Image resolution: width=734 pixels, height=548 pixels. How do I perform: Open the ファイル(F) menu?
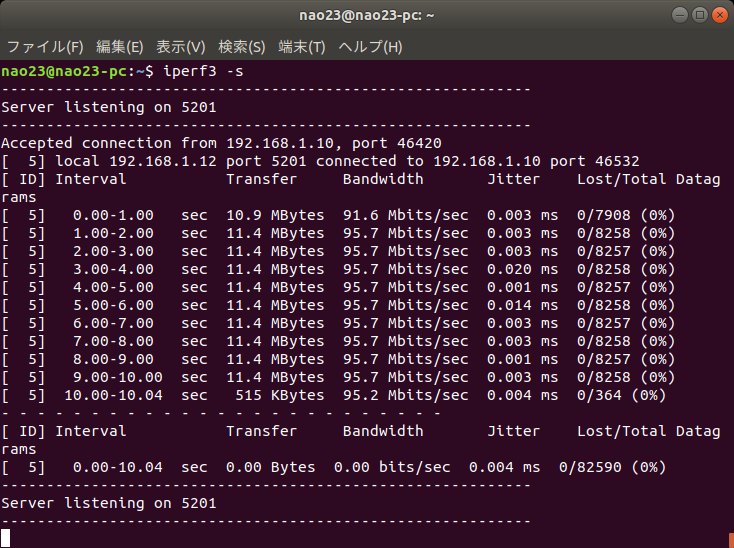45,47
